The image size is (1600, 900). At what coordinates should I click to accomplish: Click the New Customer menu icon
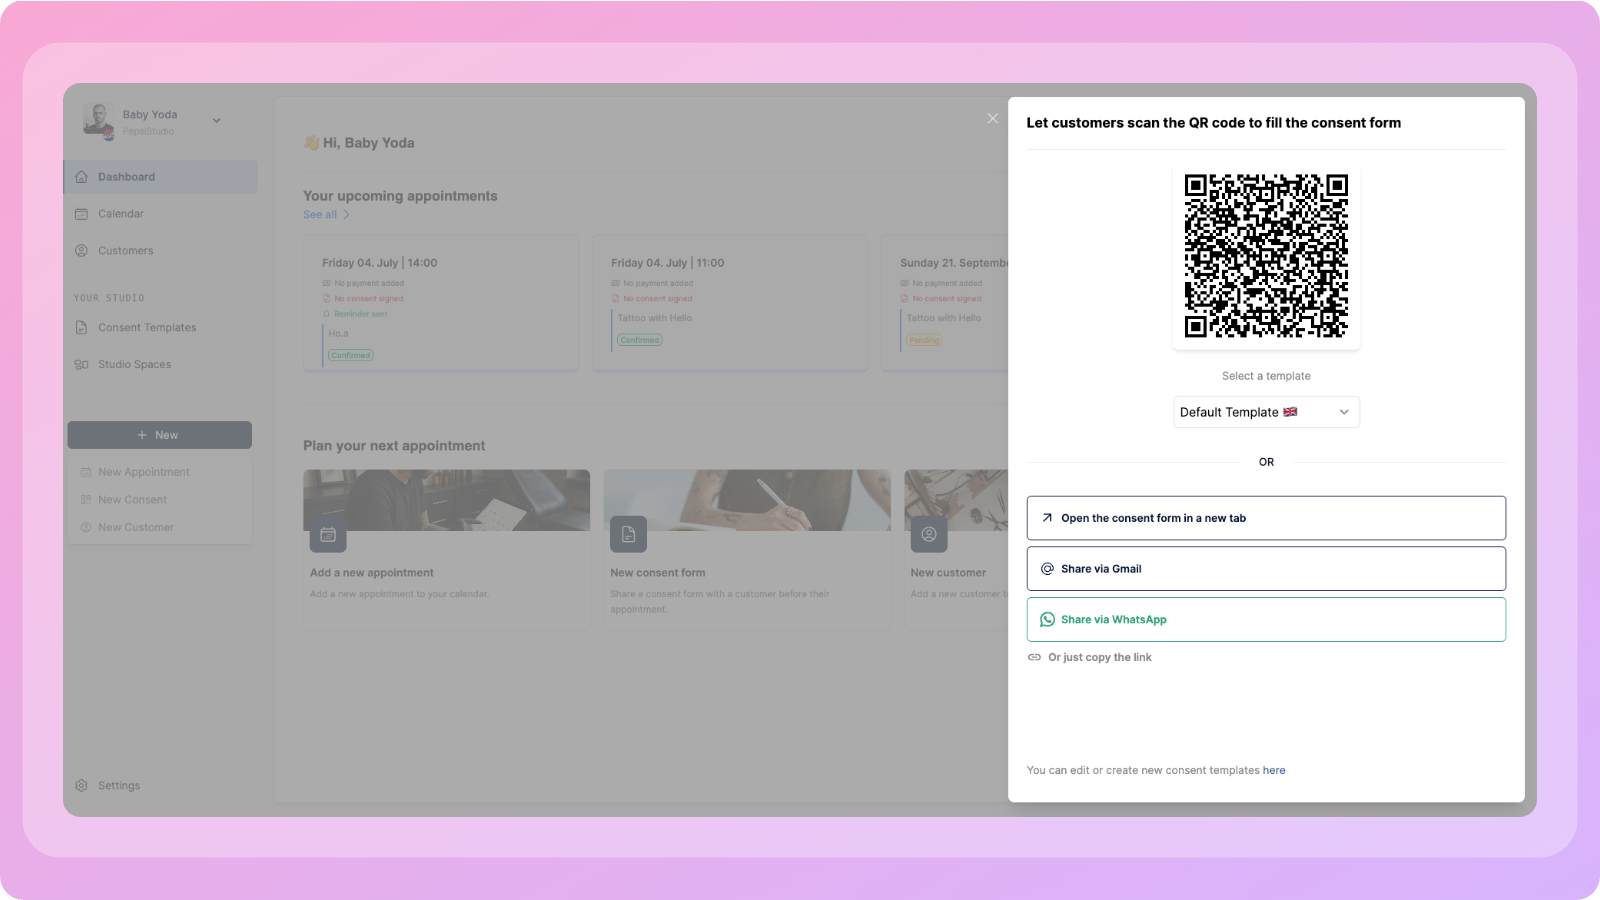(x=86, y=527)
